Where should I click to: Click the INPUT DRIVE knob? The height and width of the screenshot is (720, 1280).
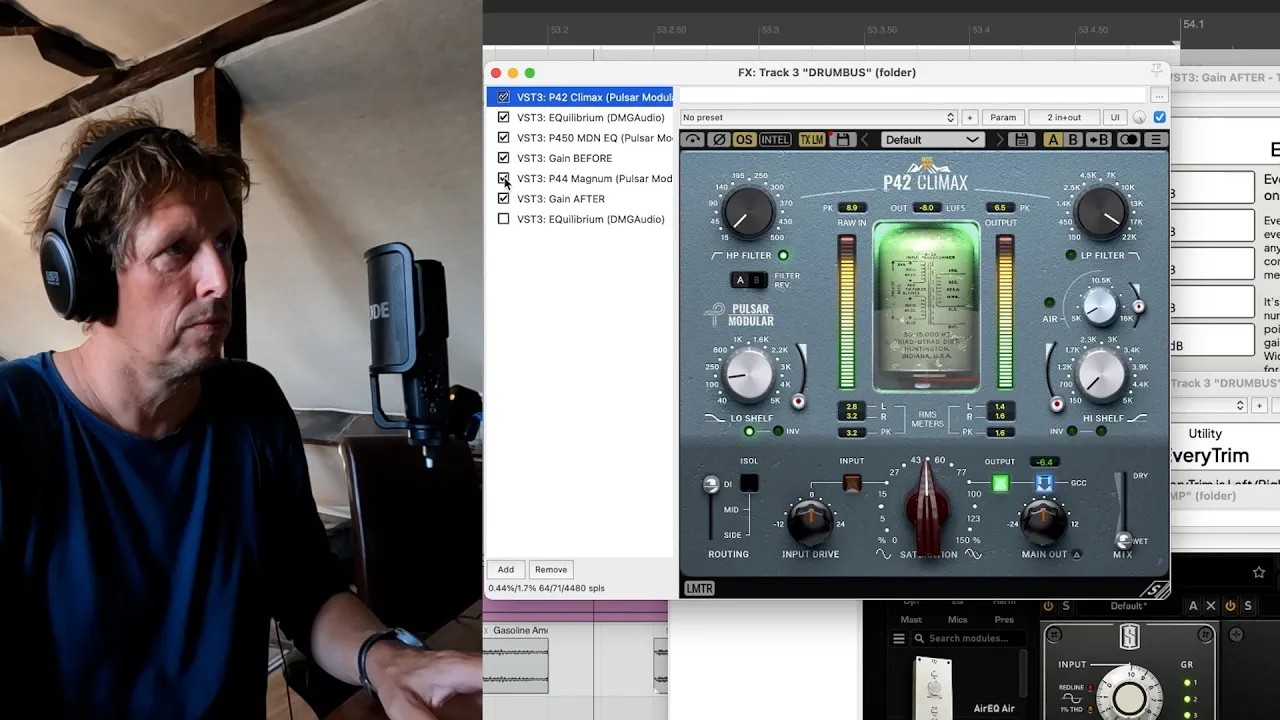810,521
